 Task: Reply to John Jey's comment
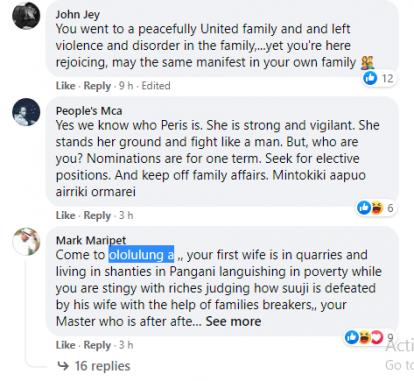(97, 86)
